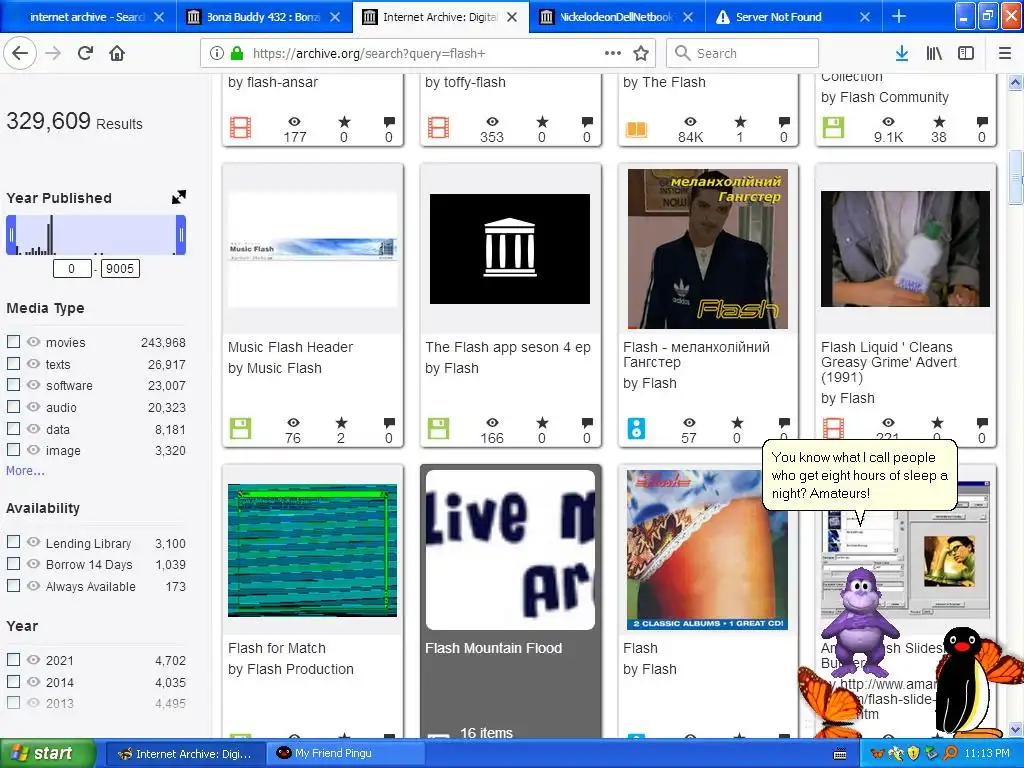This screenshot has height=768, width=1024.
Task: Bookmark this page with the star icon
Action: coord(641,54)
